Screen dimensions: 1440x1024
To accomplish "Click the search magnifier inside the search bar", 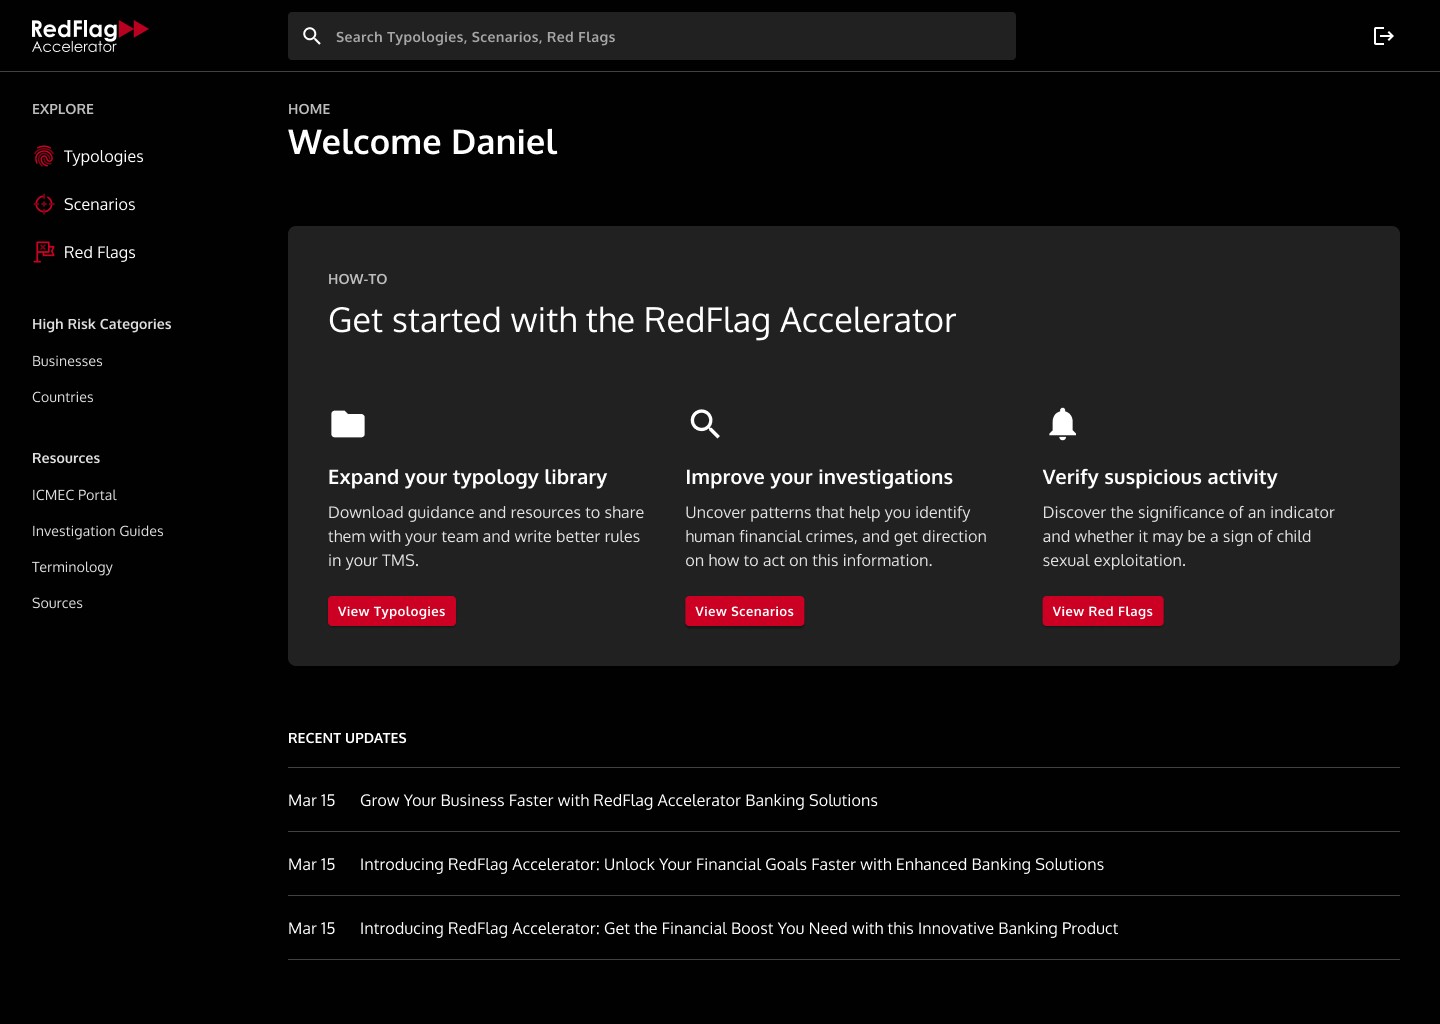I will tap(312, 36).
